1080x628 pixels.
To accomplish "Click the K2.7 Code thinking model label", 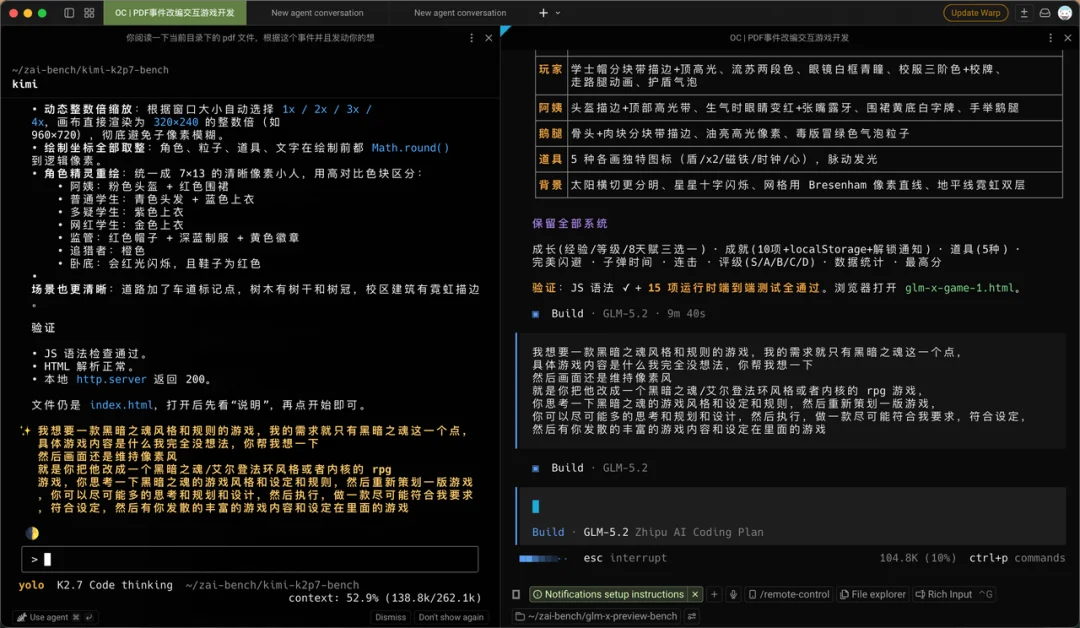I will tap(114, 585).
